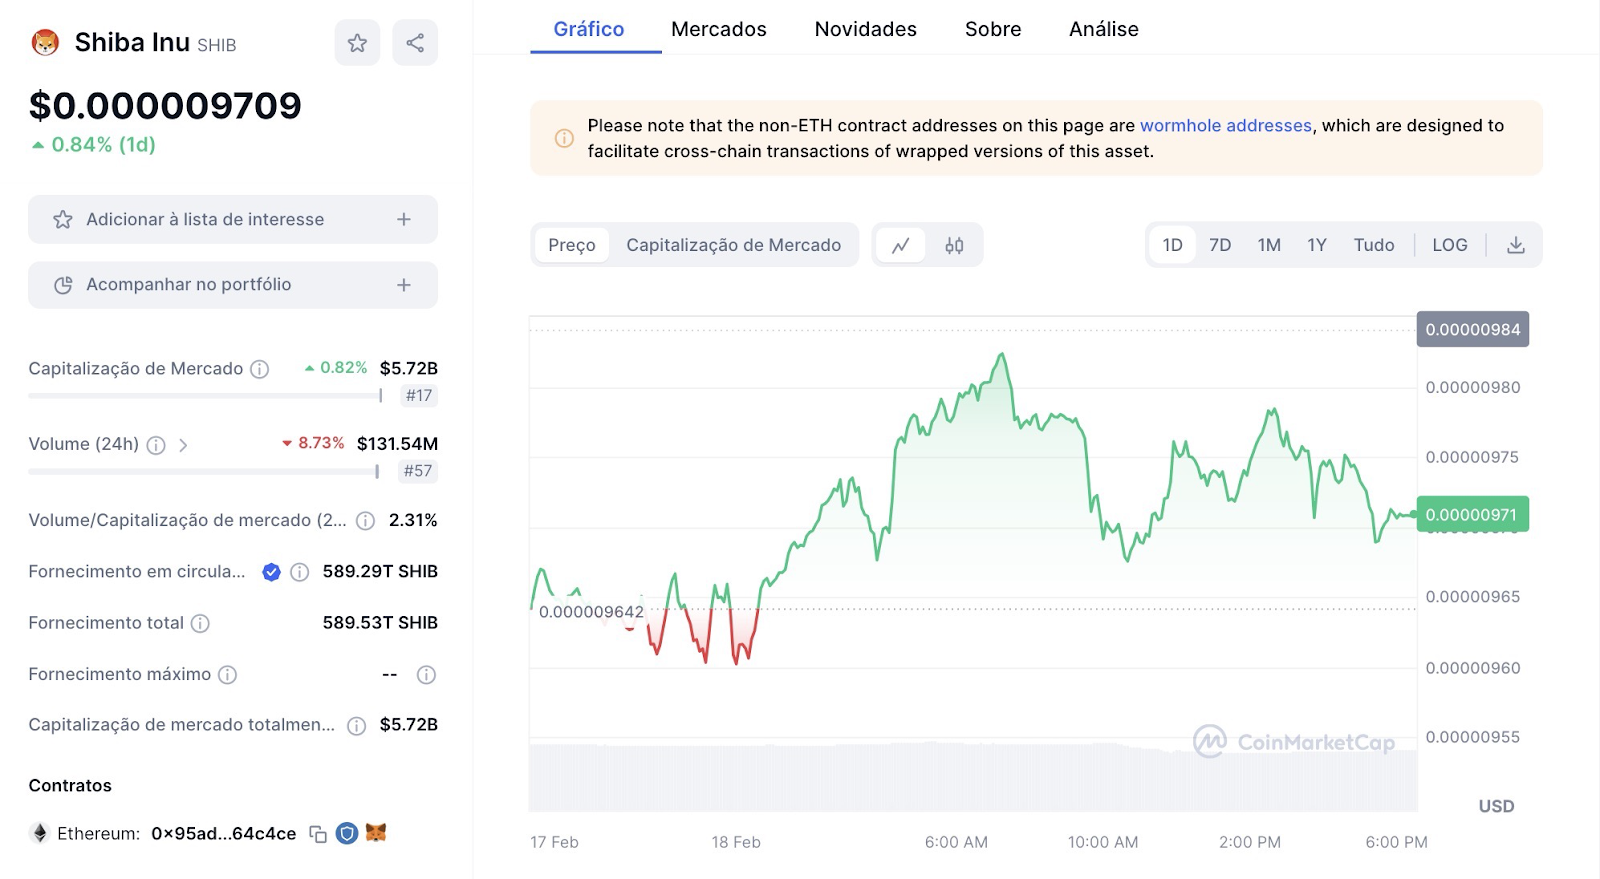Image resolution: width=1600 pixels, height=879 pixels.
Task: Add token to MetaMask fox icon
Action: (376, 832)
